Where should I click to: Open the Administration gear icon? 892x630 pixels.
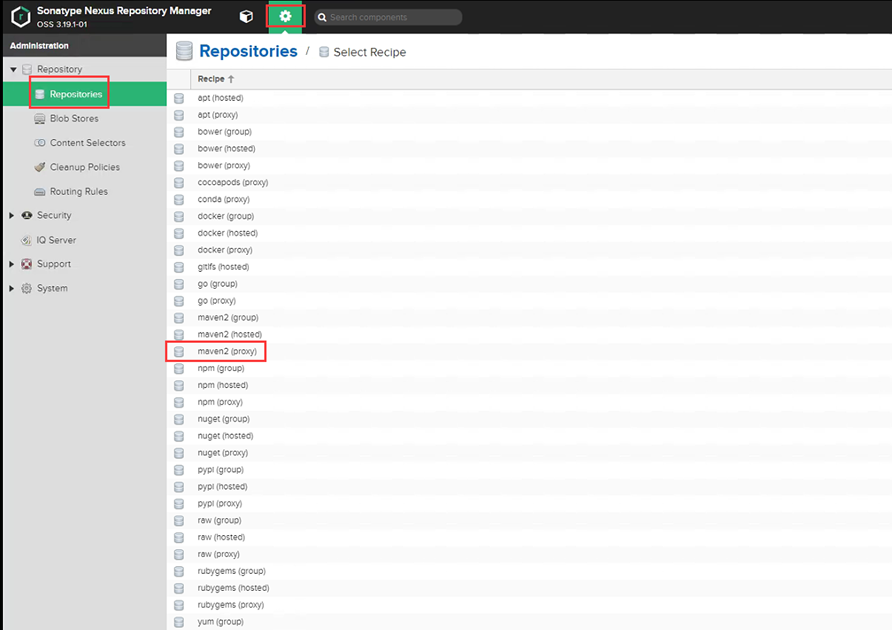(x=286, y=16)
